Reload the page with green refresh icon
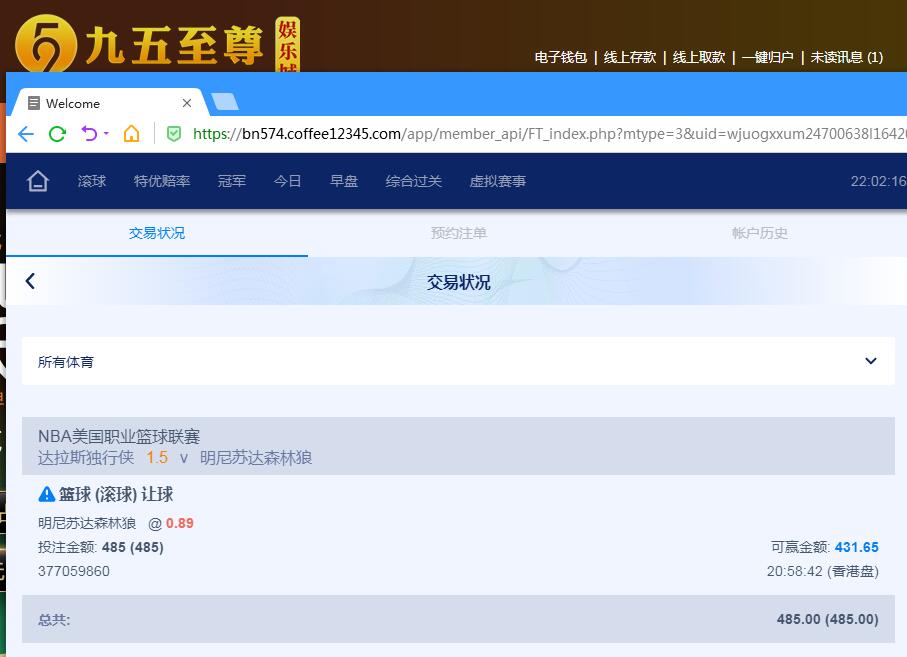The width and height of the screenshot is (907, 657). [x=57, y=134]
